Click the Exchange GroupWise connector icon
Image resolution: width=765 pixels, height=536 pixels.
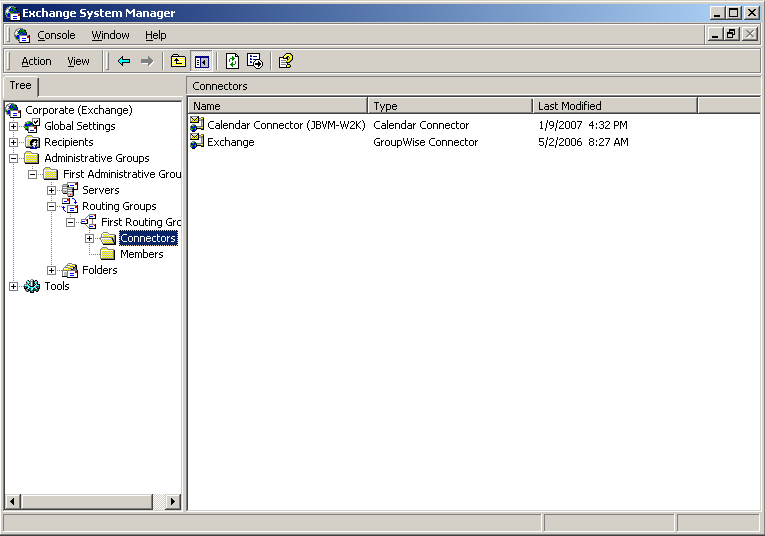(197, 142)
